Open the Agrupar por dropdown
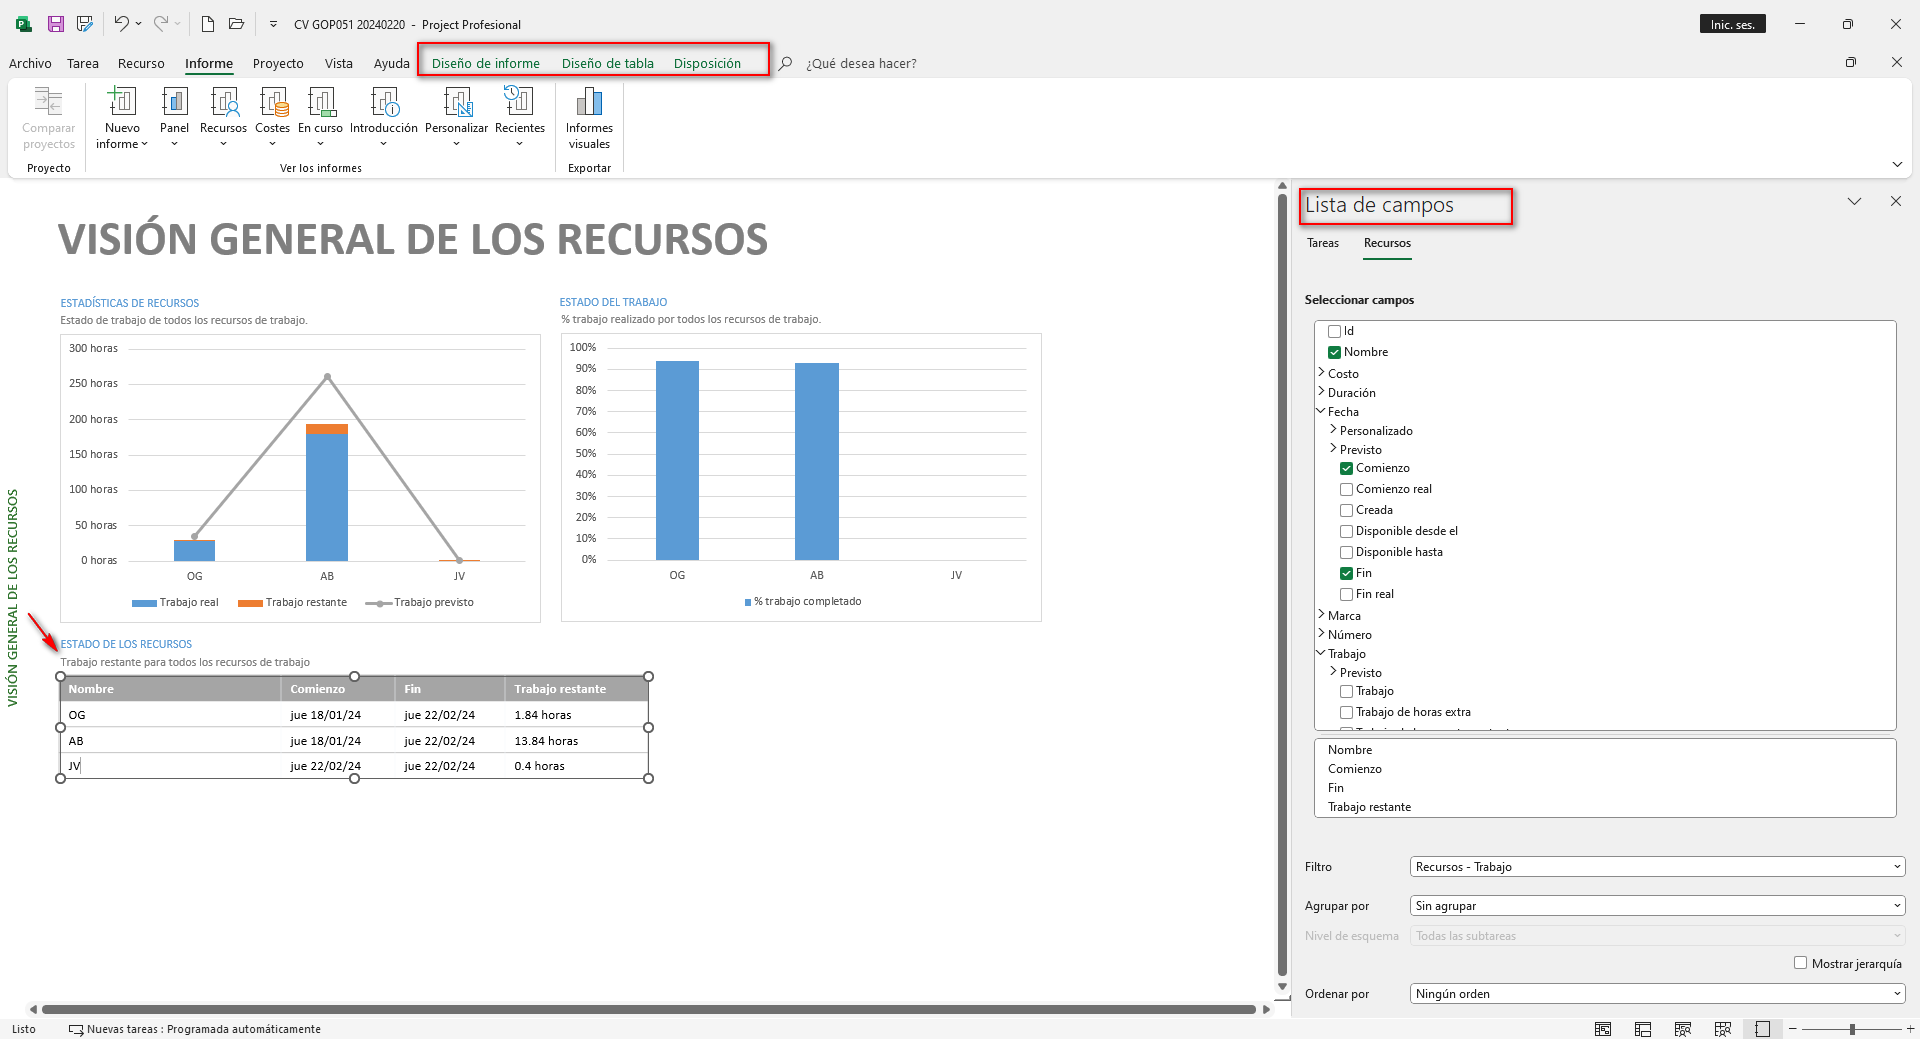The width and height of the screenshot is (1920, 1039). 1656,906
